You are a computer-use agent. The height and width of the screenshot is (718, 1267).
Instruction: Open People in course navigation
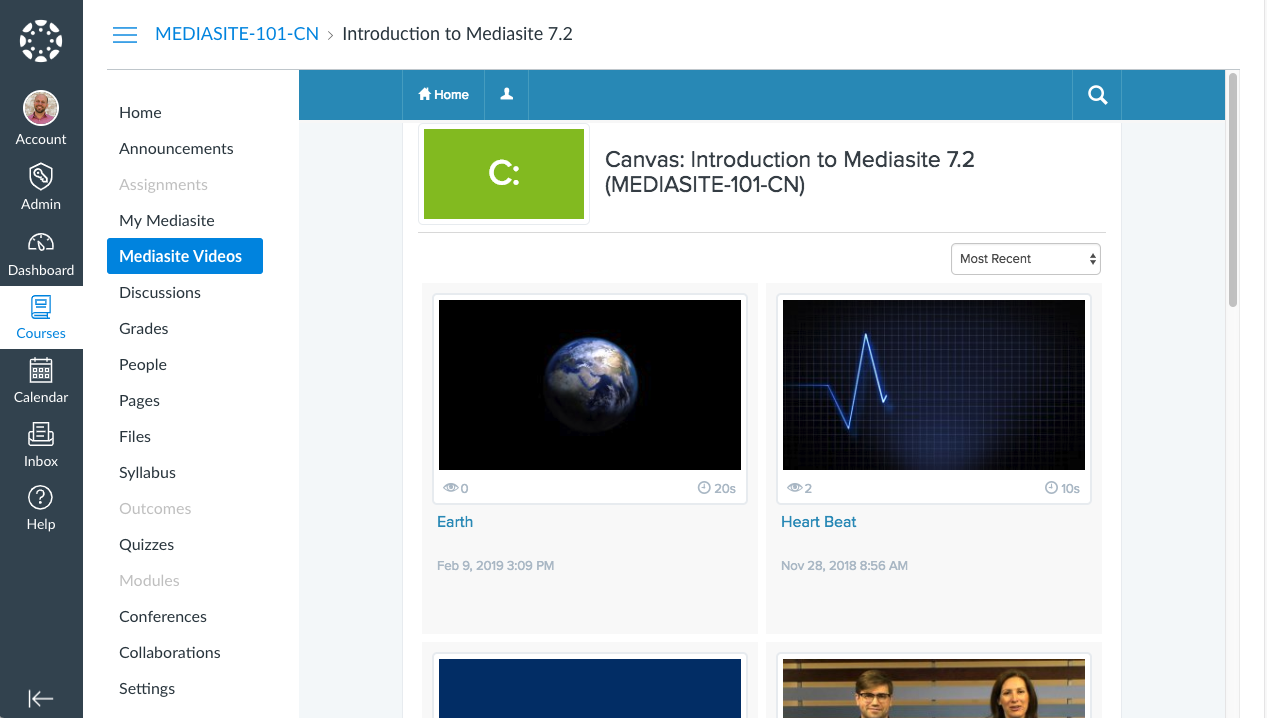143,365
